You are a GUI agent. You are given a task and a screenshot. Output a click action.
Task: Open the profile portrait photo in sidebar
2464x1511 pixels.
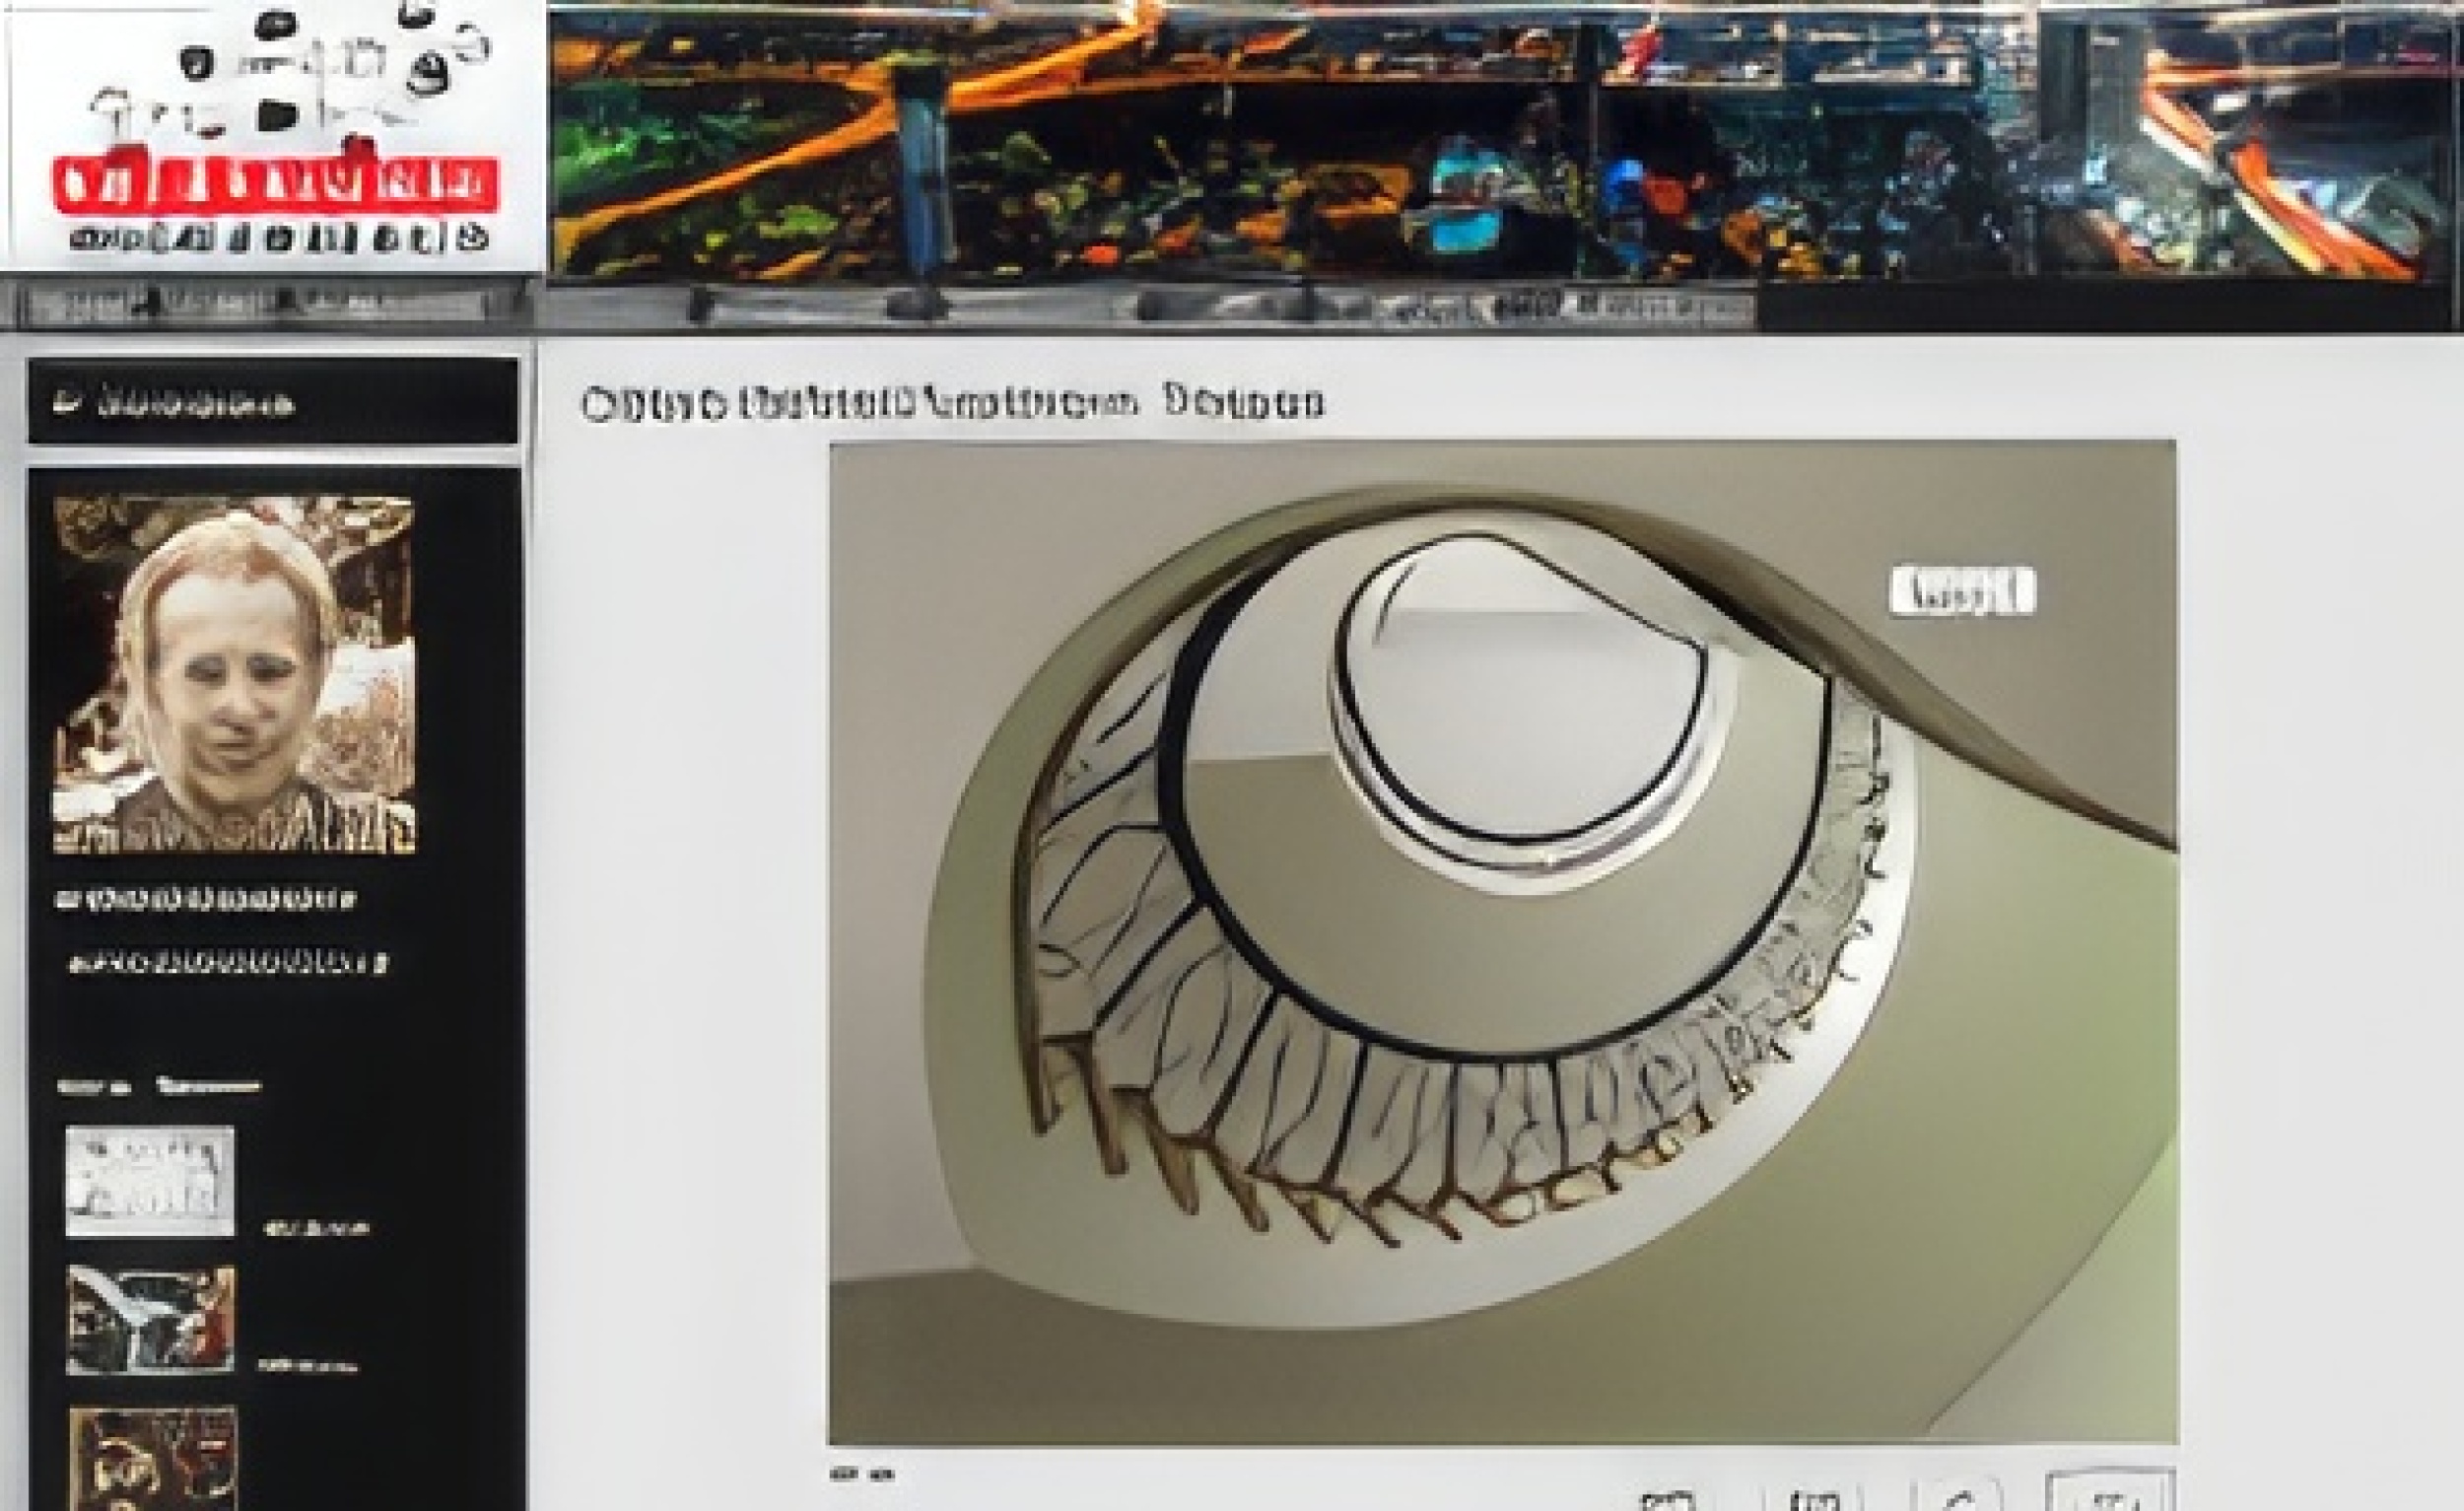[234, 675]
